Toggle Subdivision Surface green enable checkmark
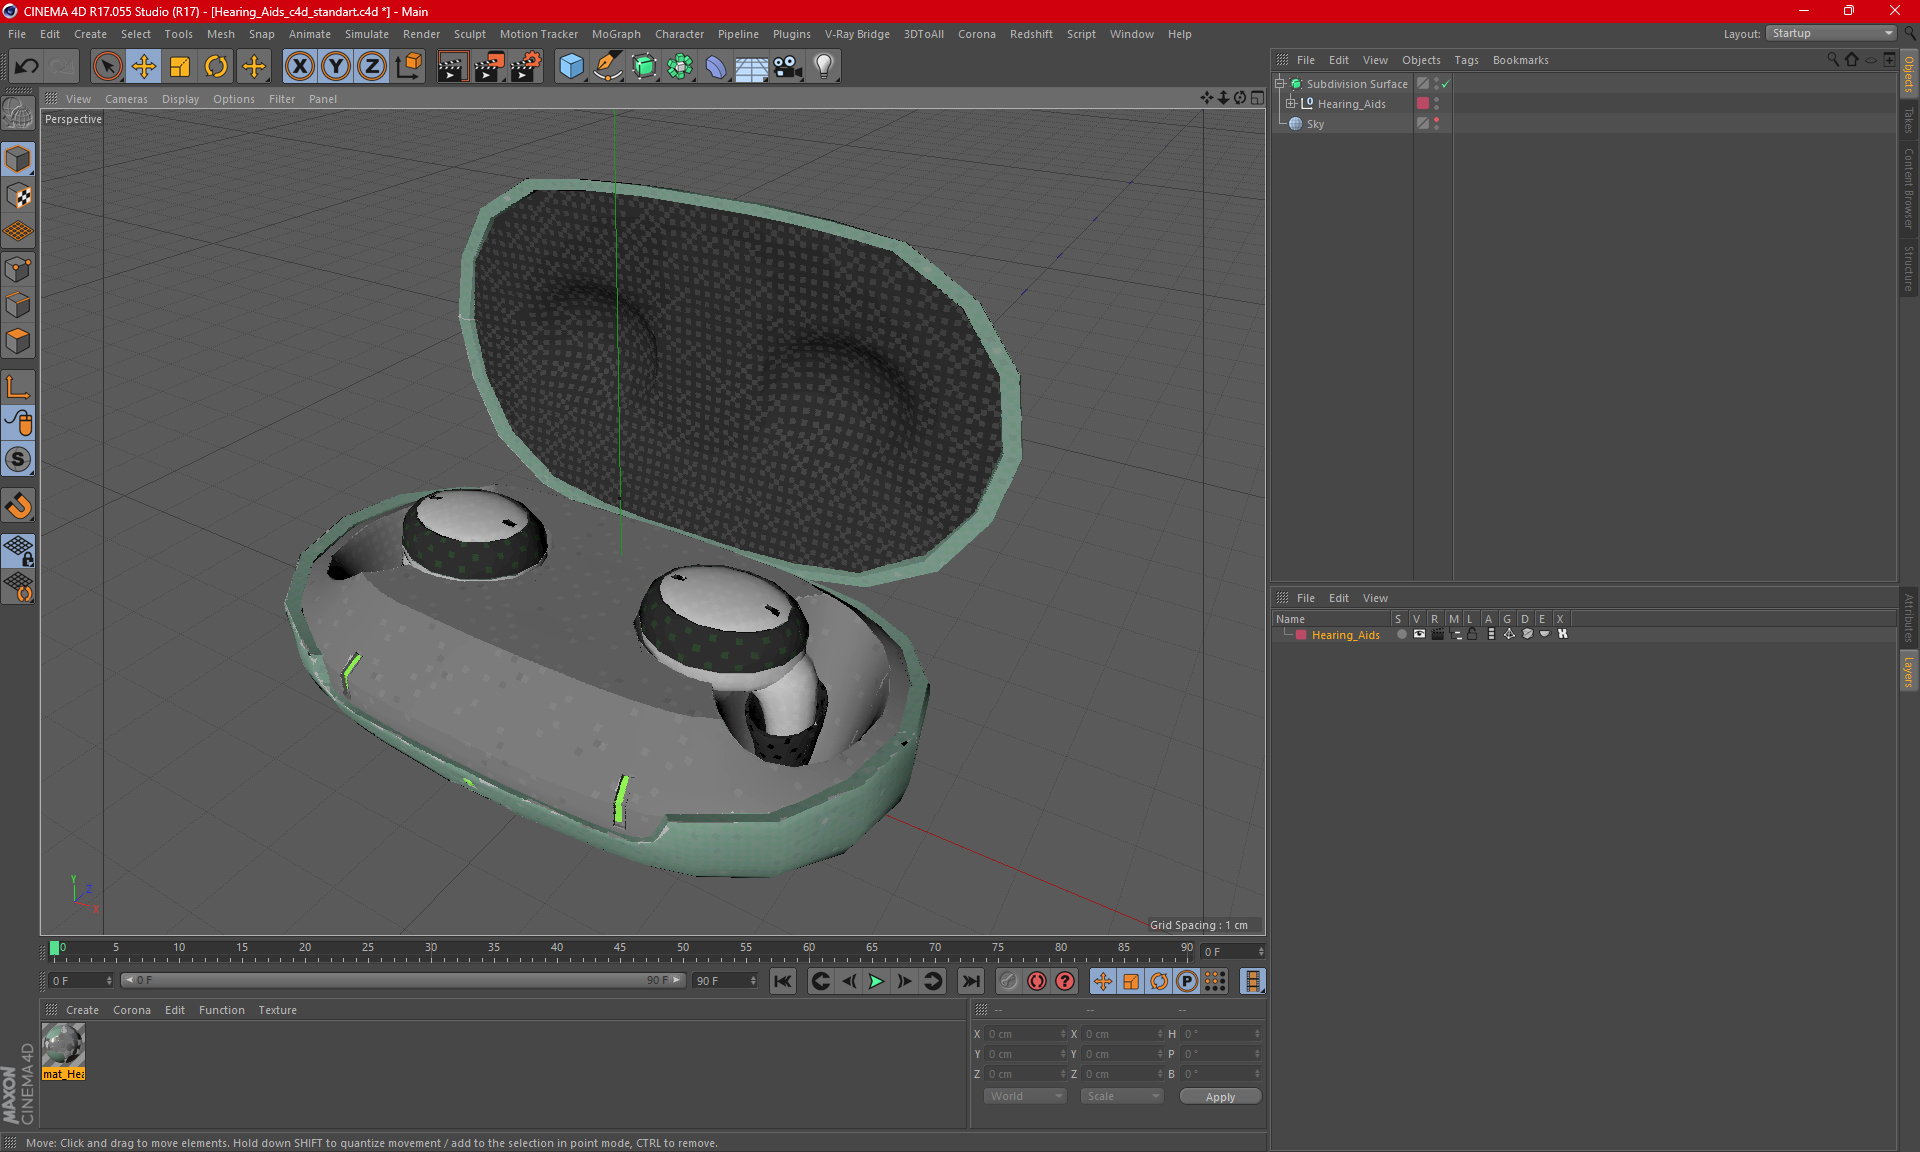 tap(1446, 84)
